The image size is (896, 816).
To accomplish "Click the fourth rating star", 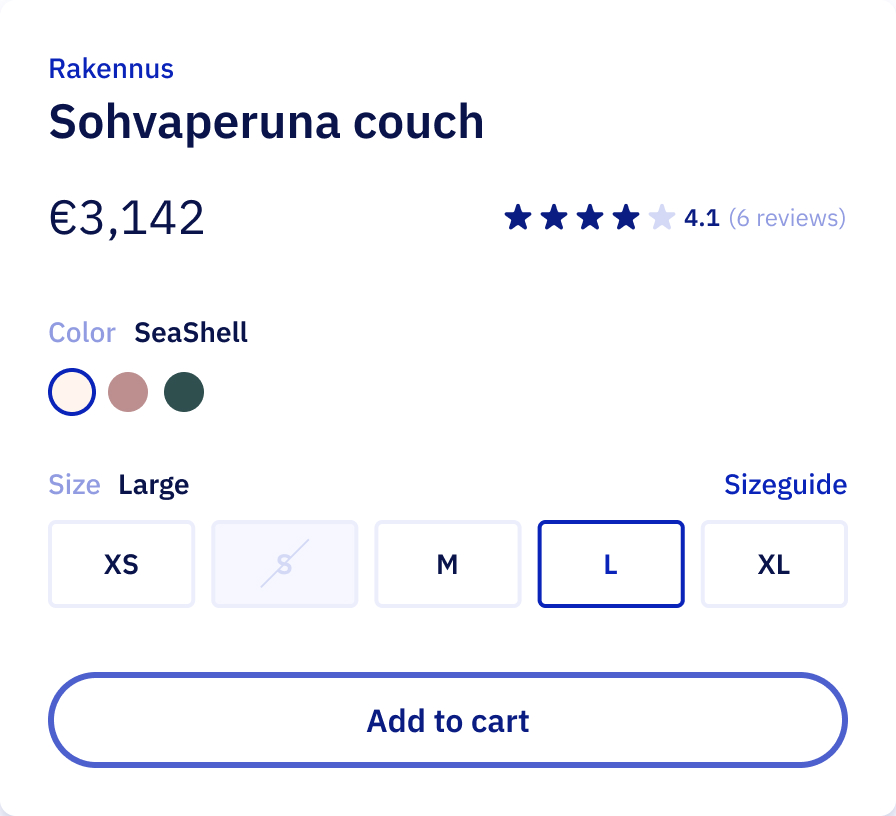I will click(x=626, y=218).
